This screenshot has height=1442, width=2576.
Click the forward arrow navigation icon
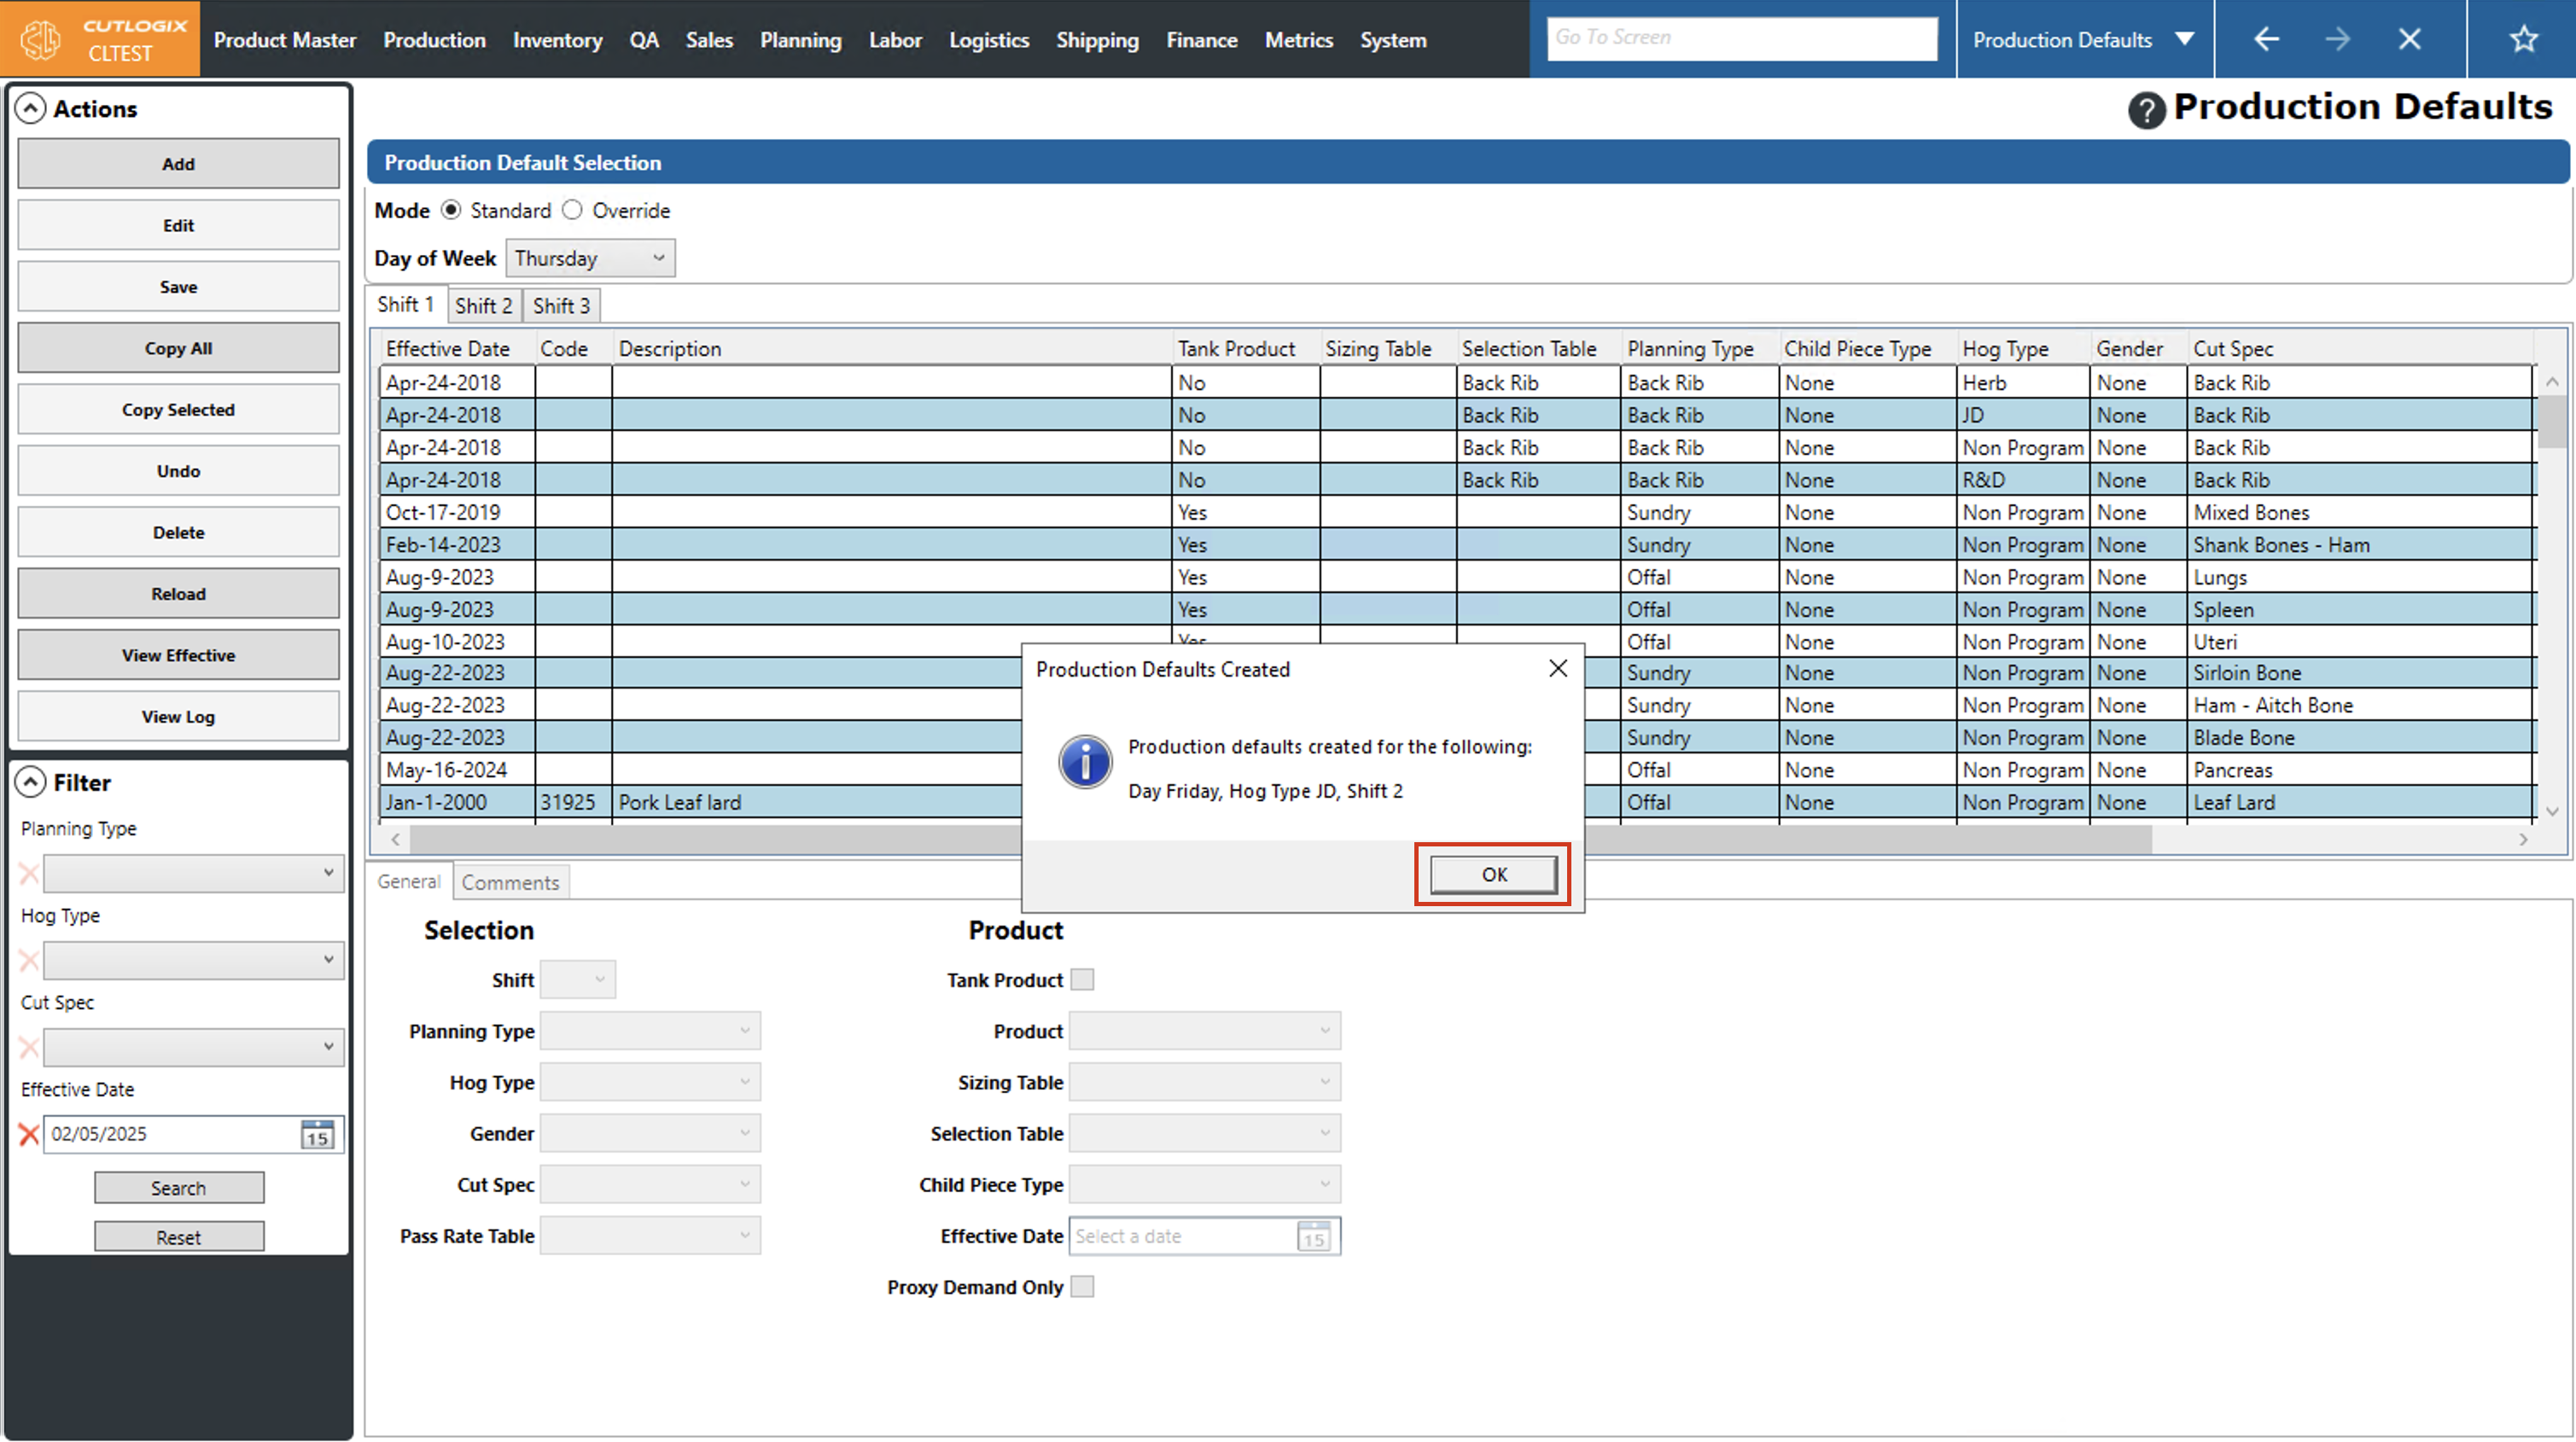(2337, 39)
